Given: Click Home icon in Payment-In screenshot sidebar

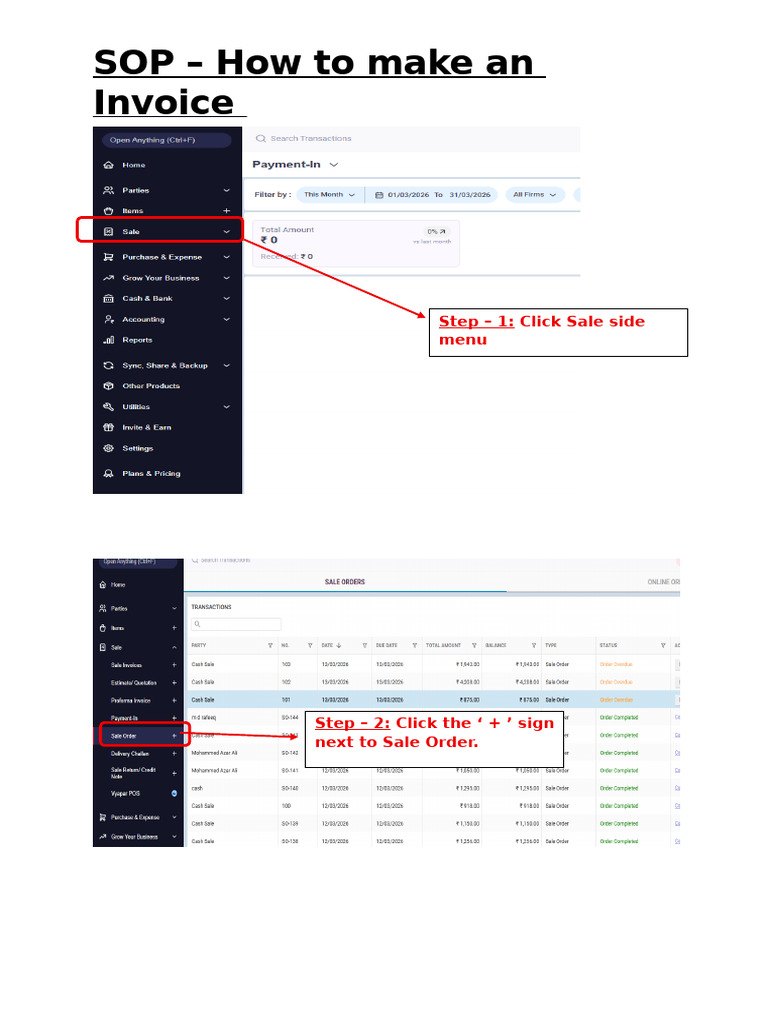Looking at the screenshot, I should pos(108,165).
